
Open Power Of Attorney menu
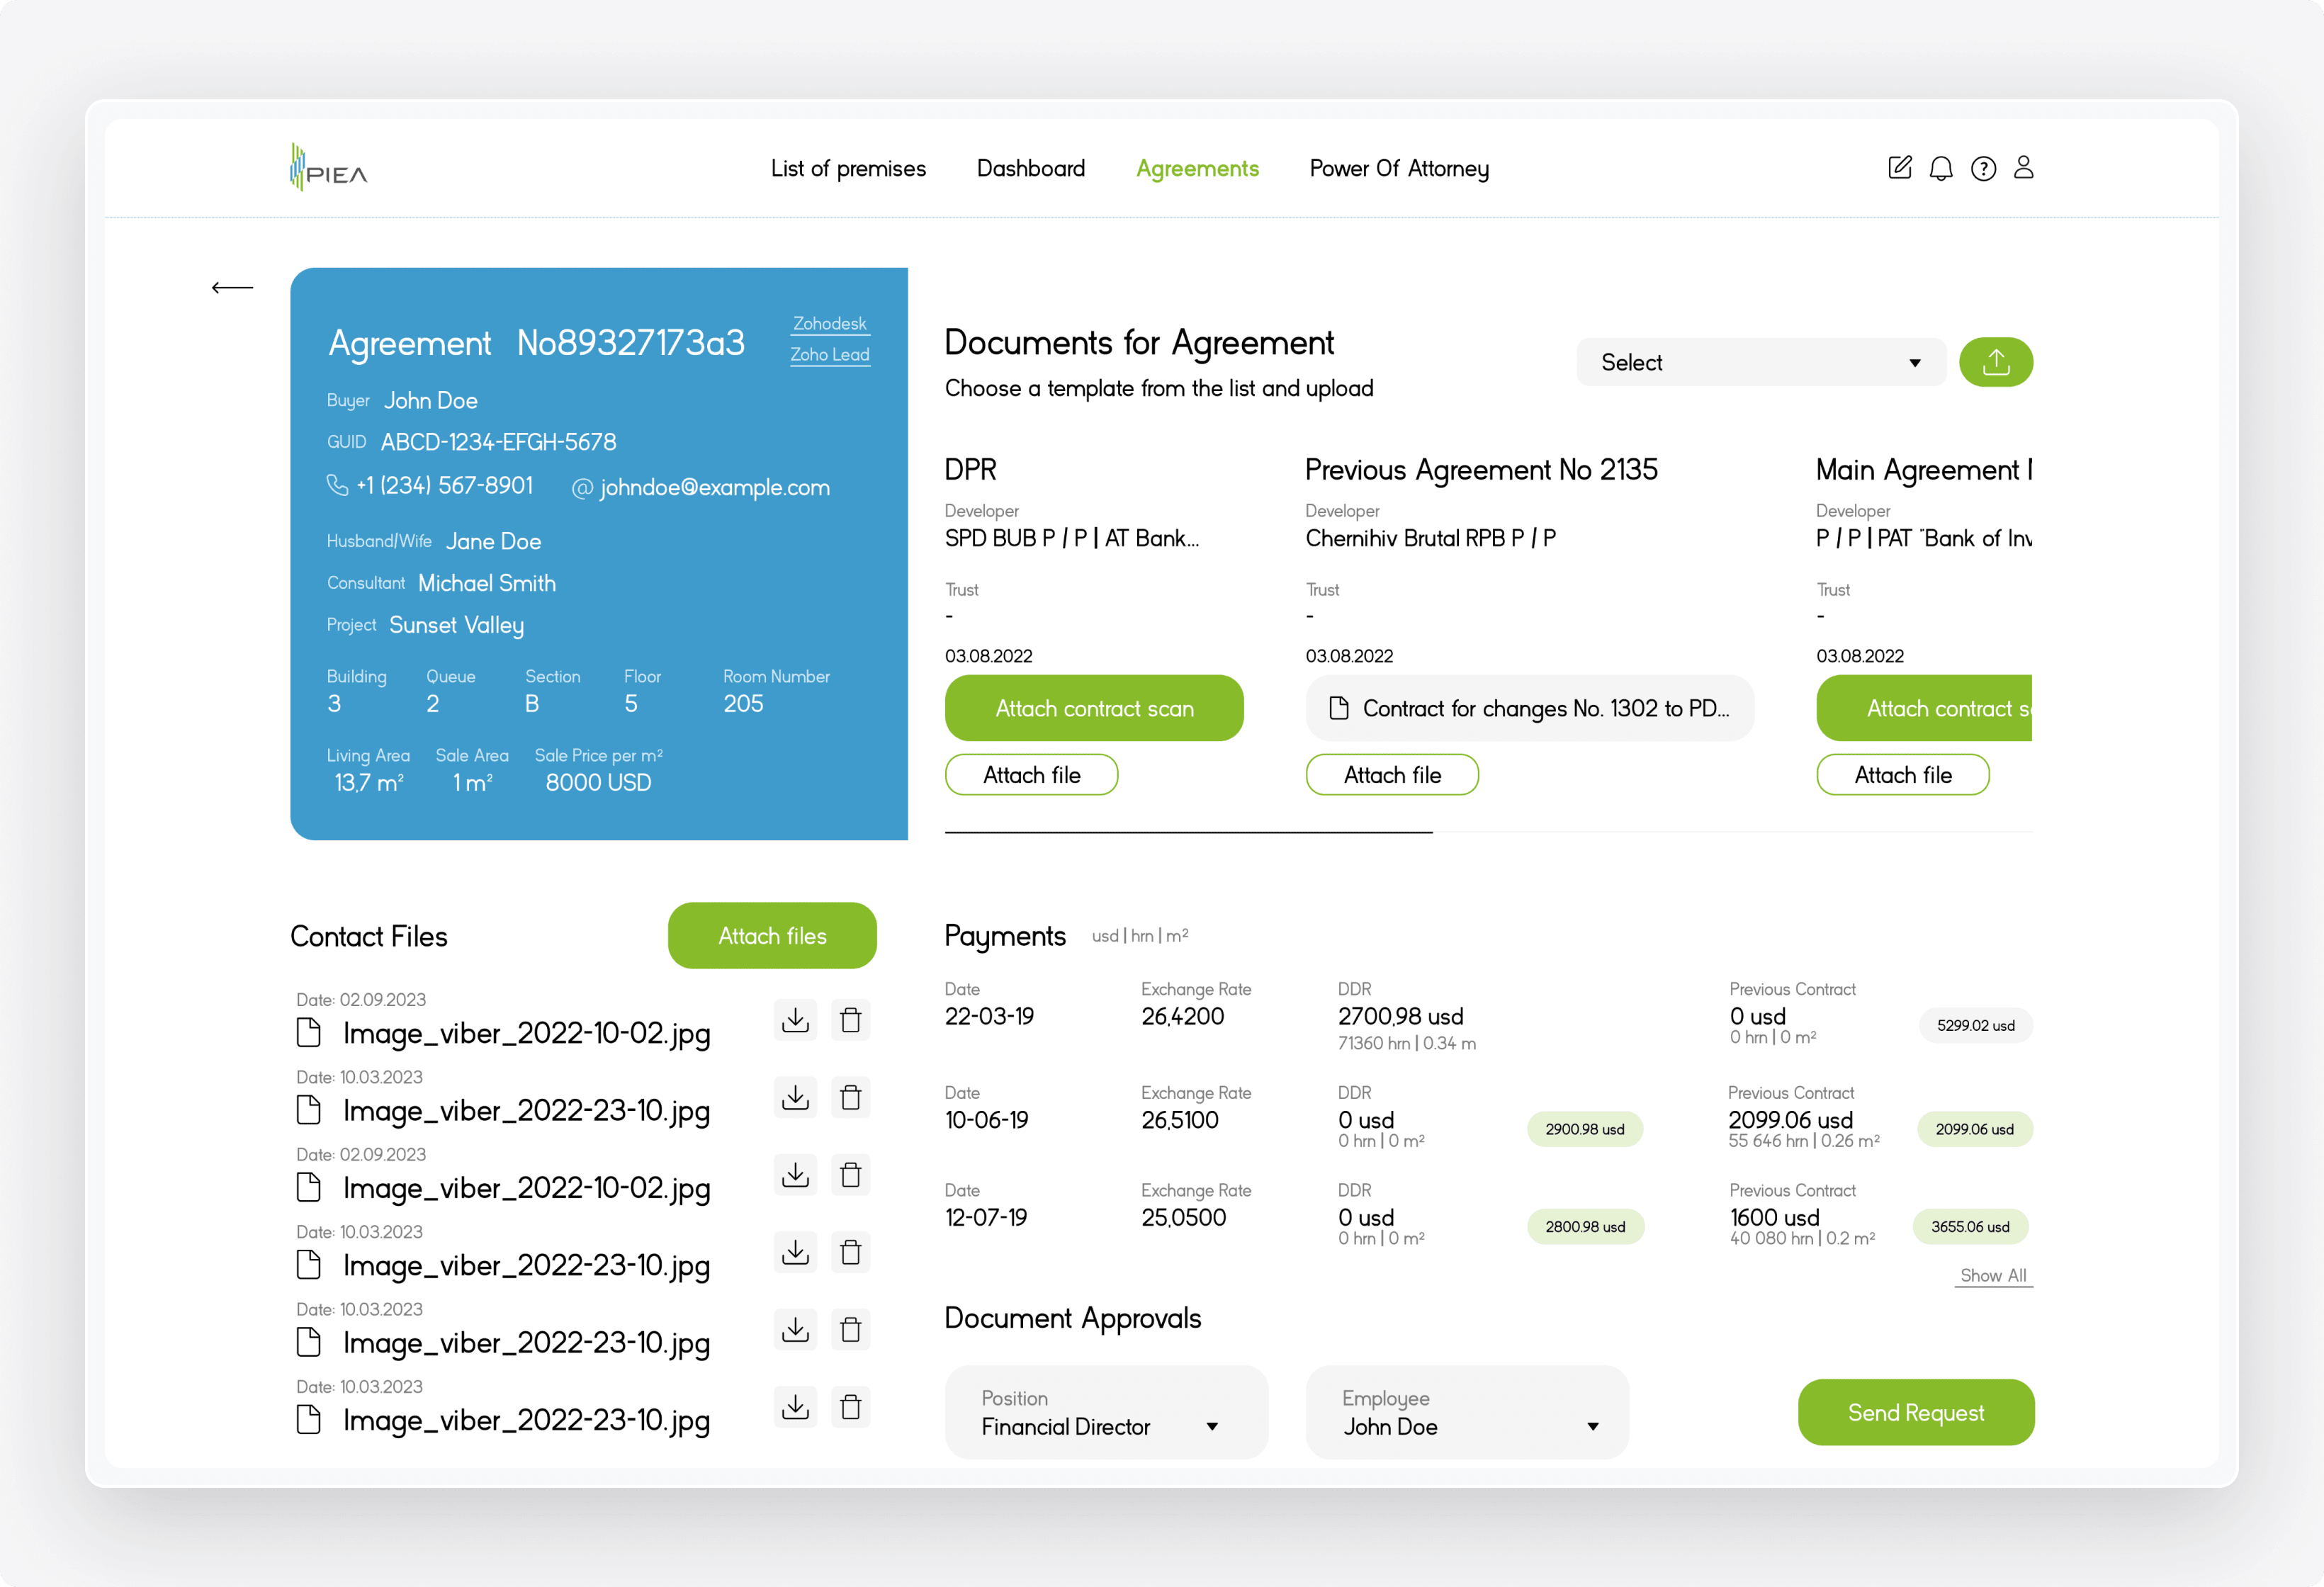[x=1399, y=168]
